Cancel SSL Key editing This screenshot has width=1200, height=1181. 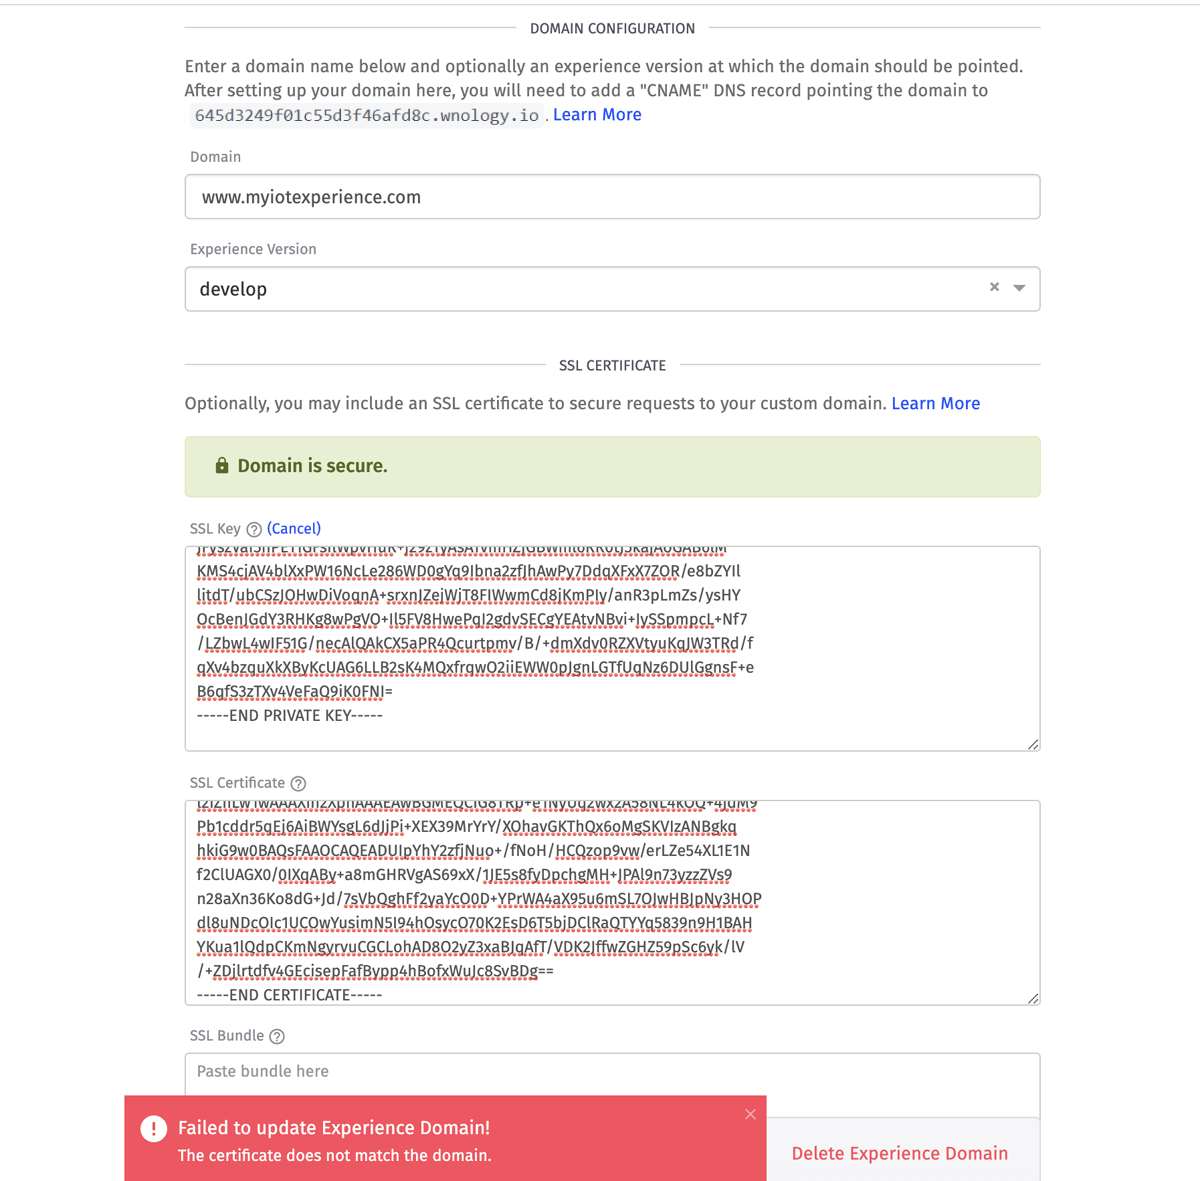coord(294,528)
